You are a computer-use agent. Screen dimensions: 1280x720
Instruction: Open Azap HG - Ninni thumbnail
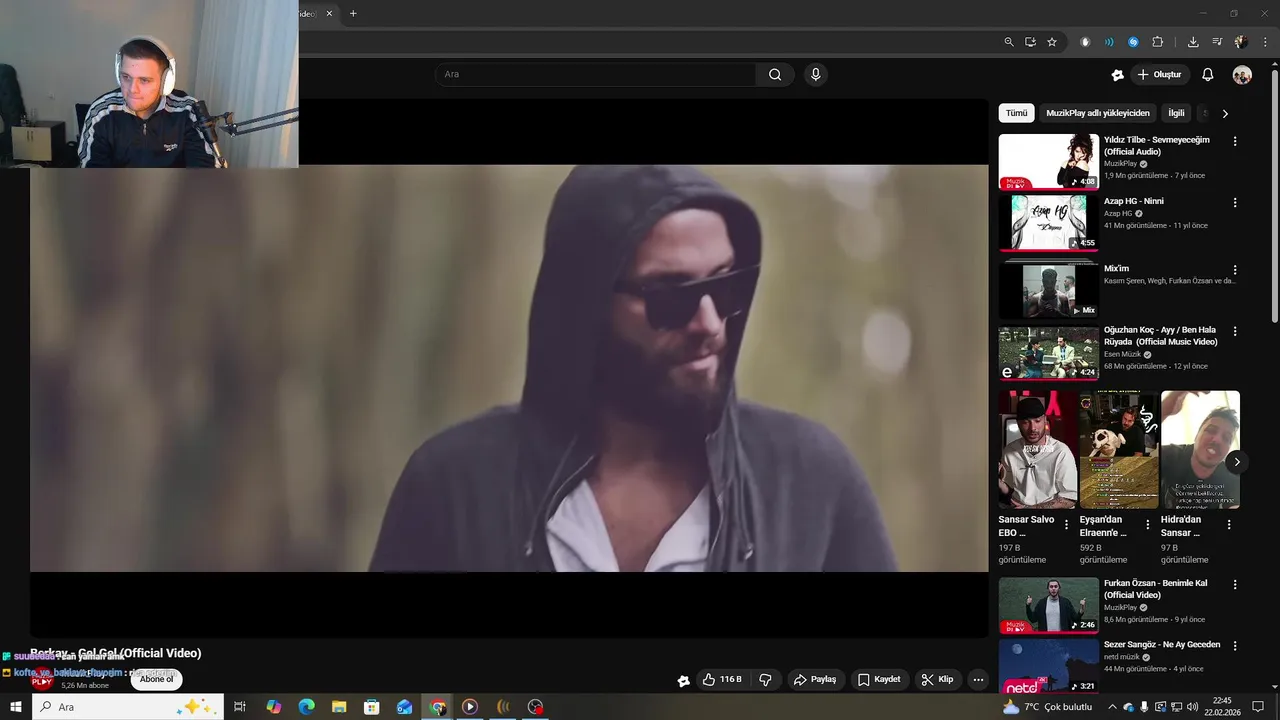pos(1048,223)
